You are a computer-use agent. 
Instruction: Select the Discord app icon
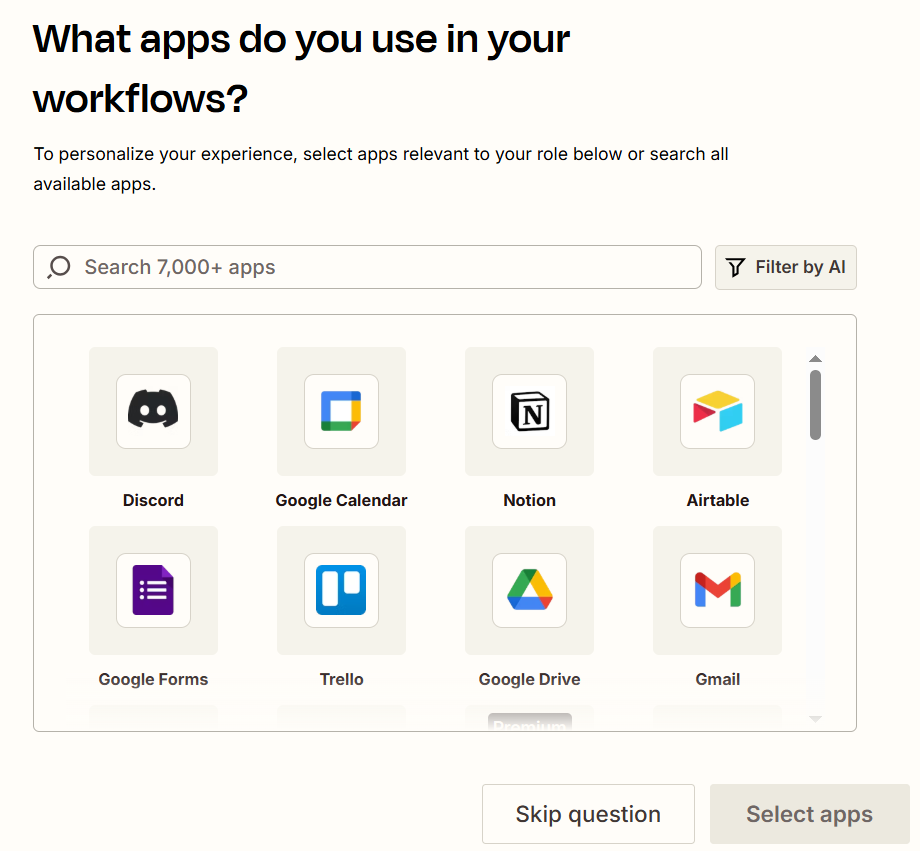coord(153,411)
